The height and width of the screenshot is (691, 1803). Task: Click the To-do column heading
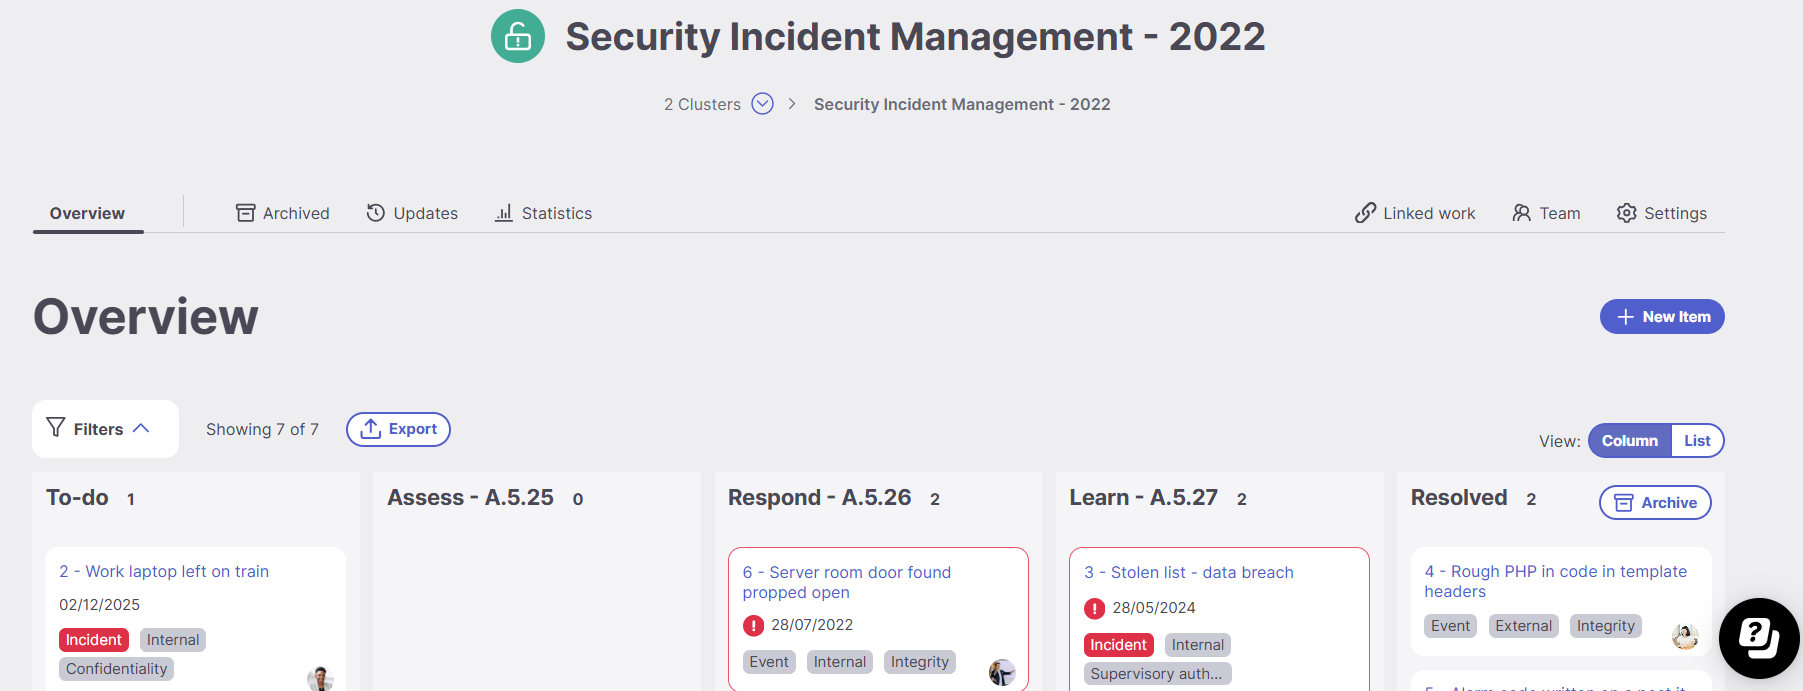pos(77,498)
